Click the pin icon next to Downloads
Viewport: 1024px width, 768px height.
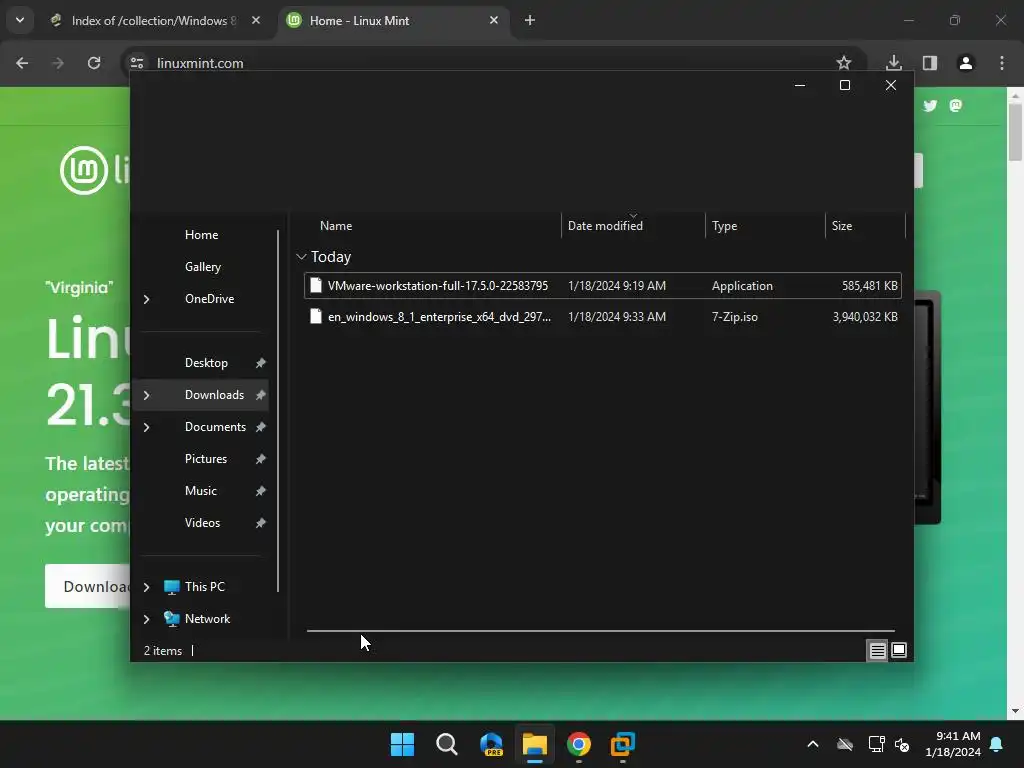point(261,395)
